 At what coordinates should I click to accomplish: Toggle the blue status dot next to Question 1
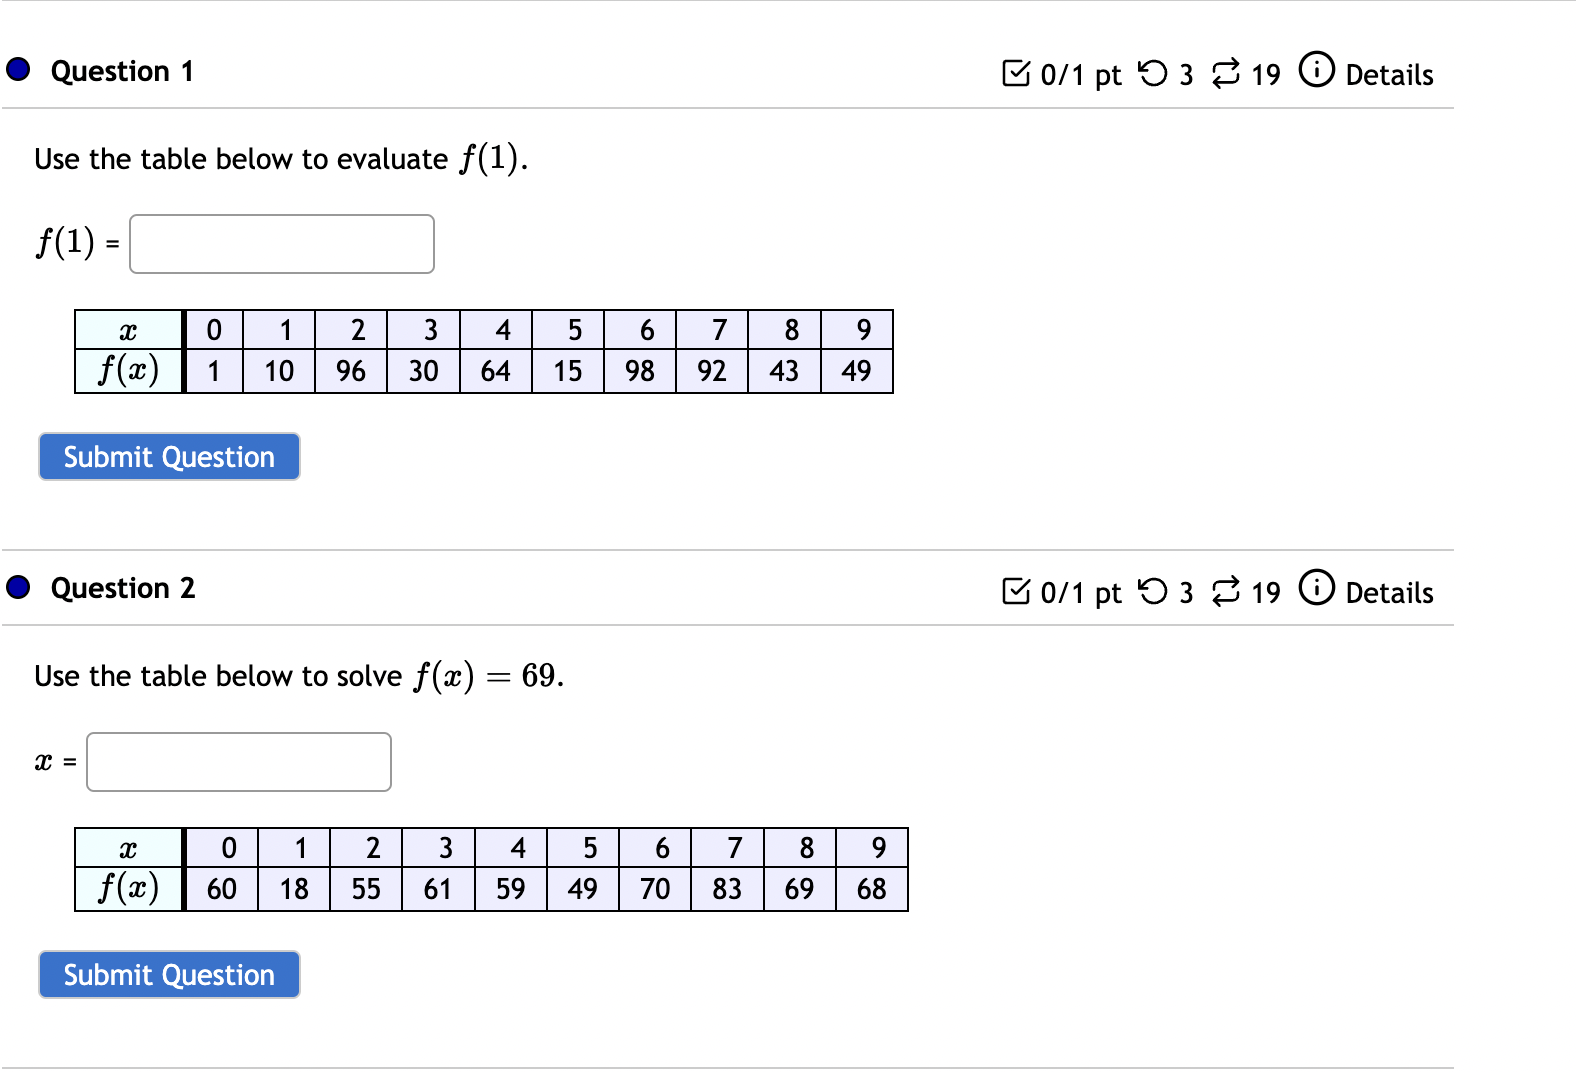(x=16, y=69)
